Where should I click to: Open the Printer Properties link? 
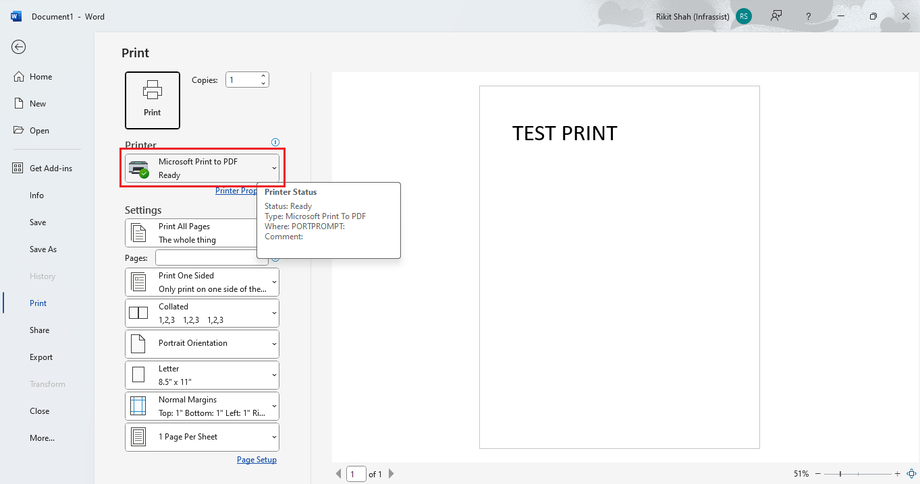click(236, 191)
